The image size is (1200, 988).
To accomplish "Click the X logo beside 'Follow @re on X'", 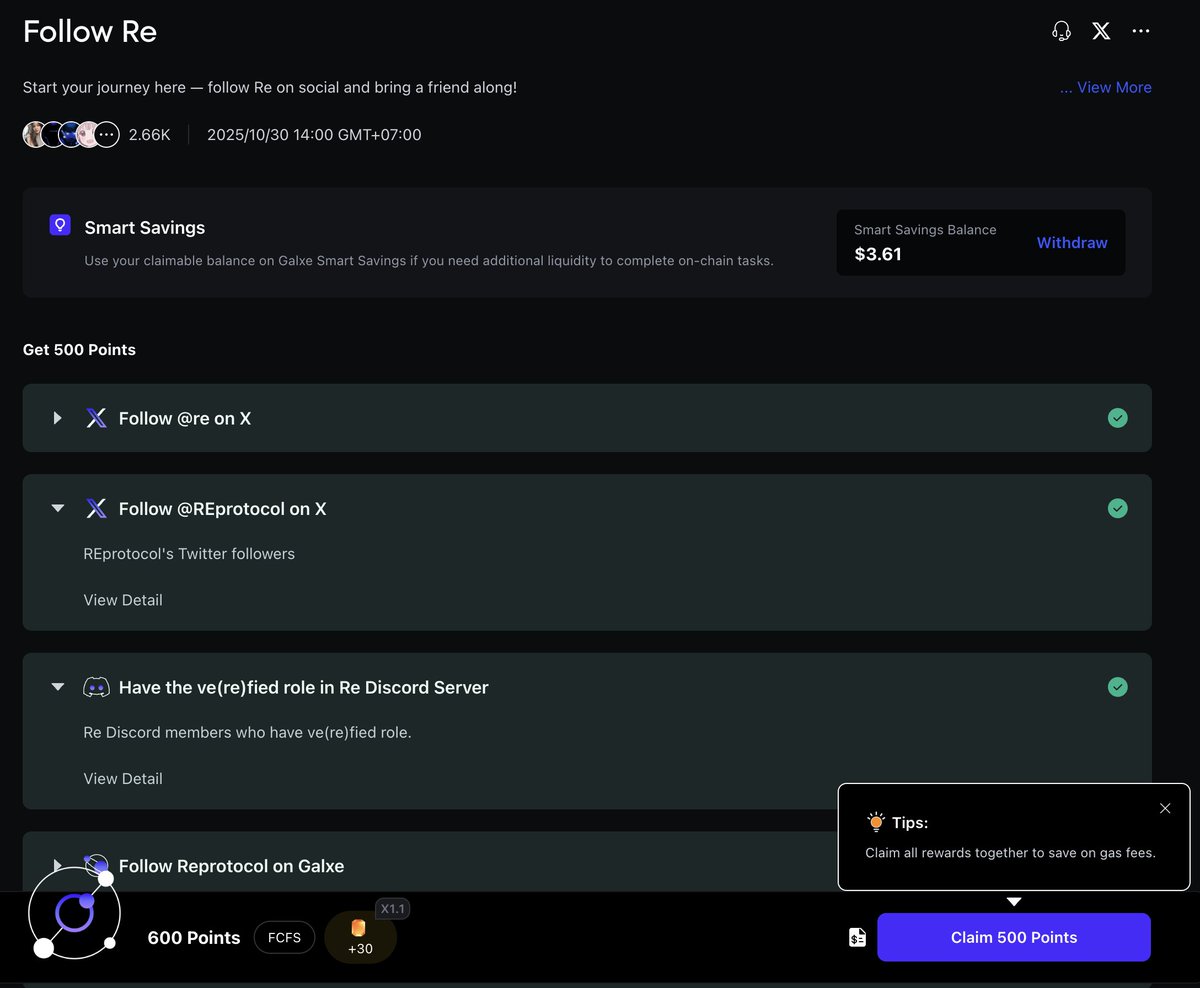I will click(95, 418).
